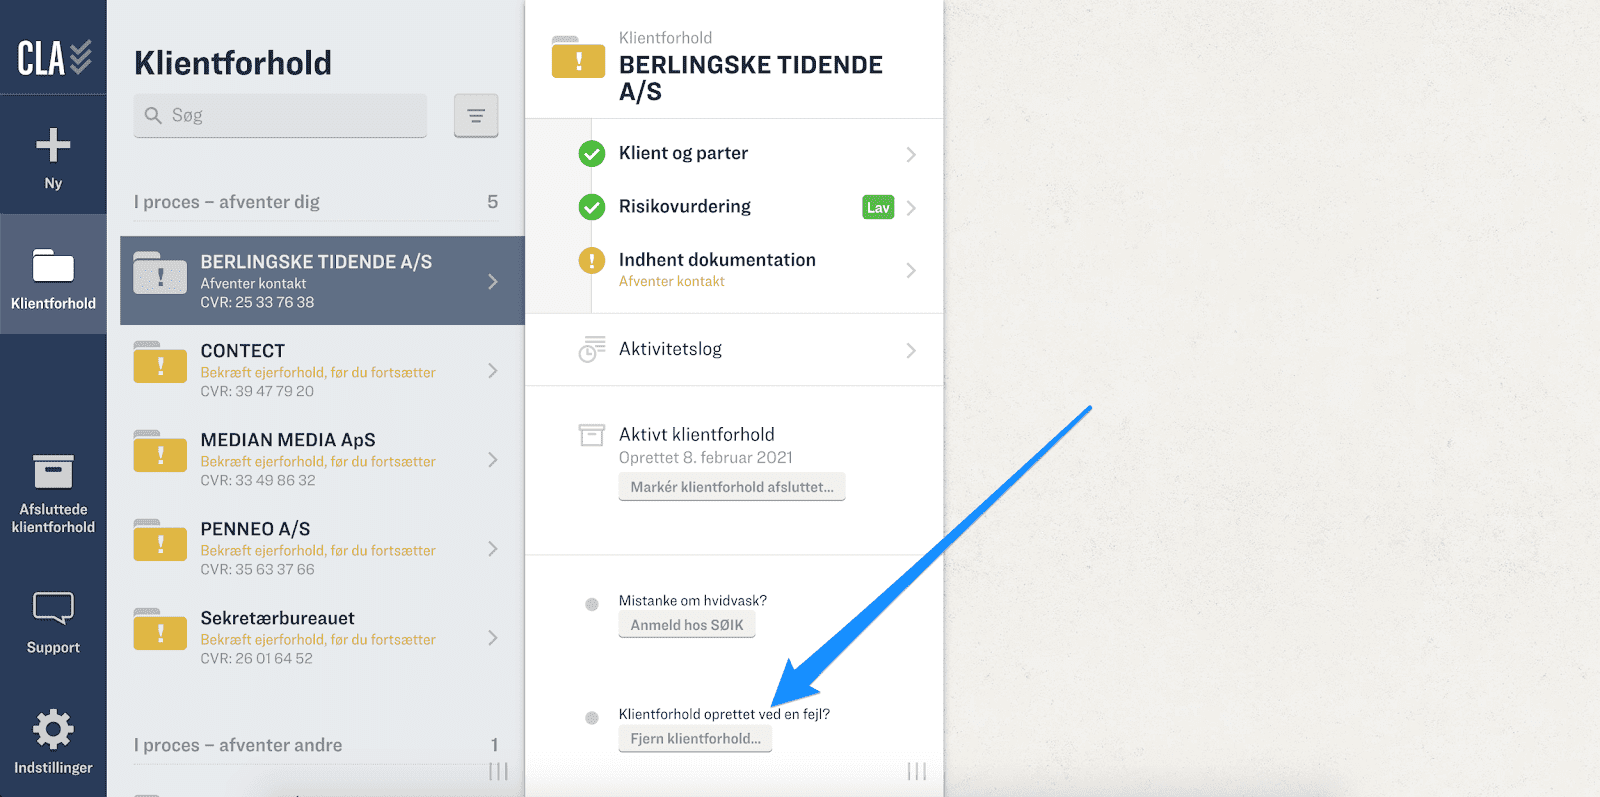Select PENNEO A/S client name
The width and height of the screenshot is (1600, 797).
click(255, 529)
